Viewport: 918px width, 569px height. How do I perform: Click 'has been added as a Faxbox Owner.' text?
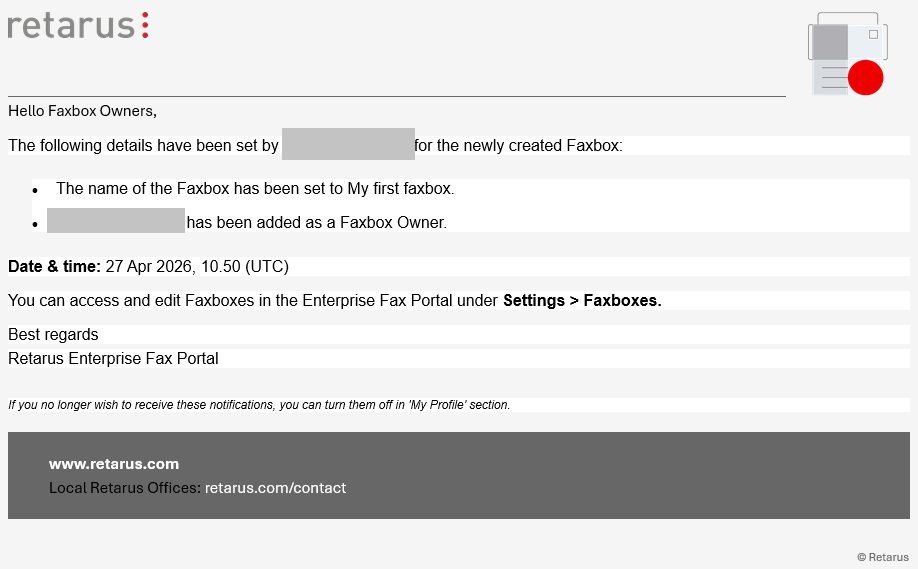point(317,222)
